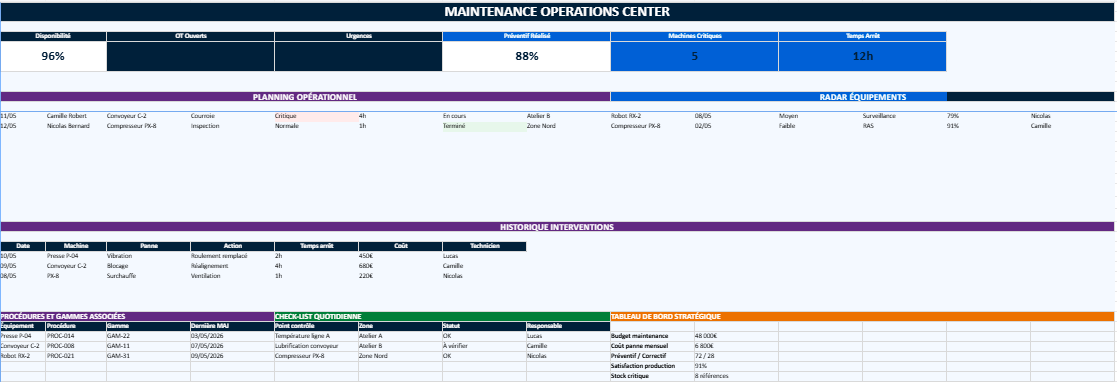Click the '8 références' stock cell
The height and width of the screenshot is (382, 1117).
(x=737, y=376)
